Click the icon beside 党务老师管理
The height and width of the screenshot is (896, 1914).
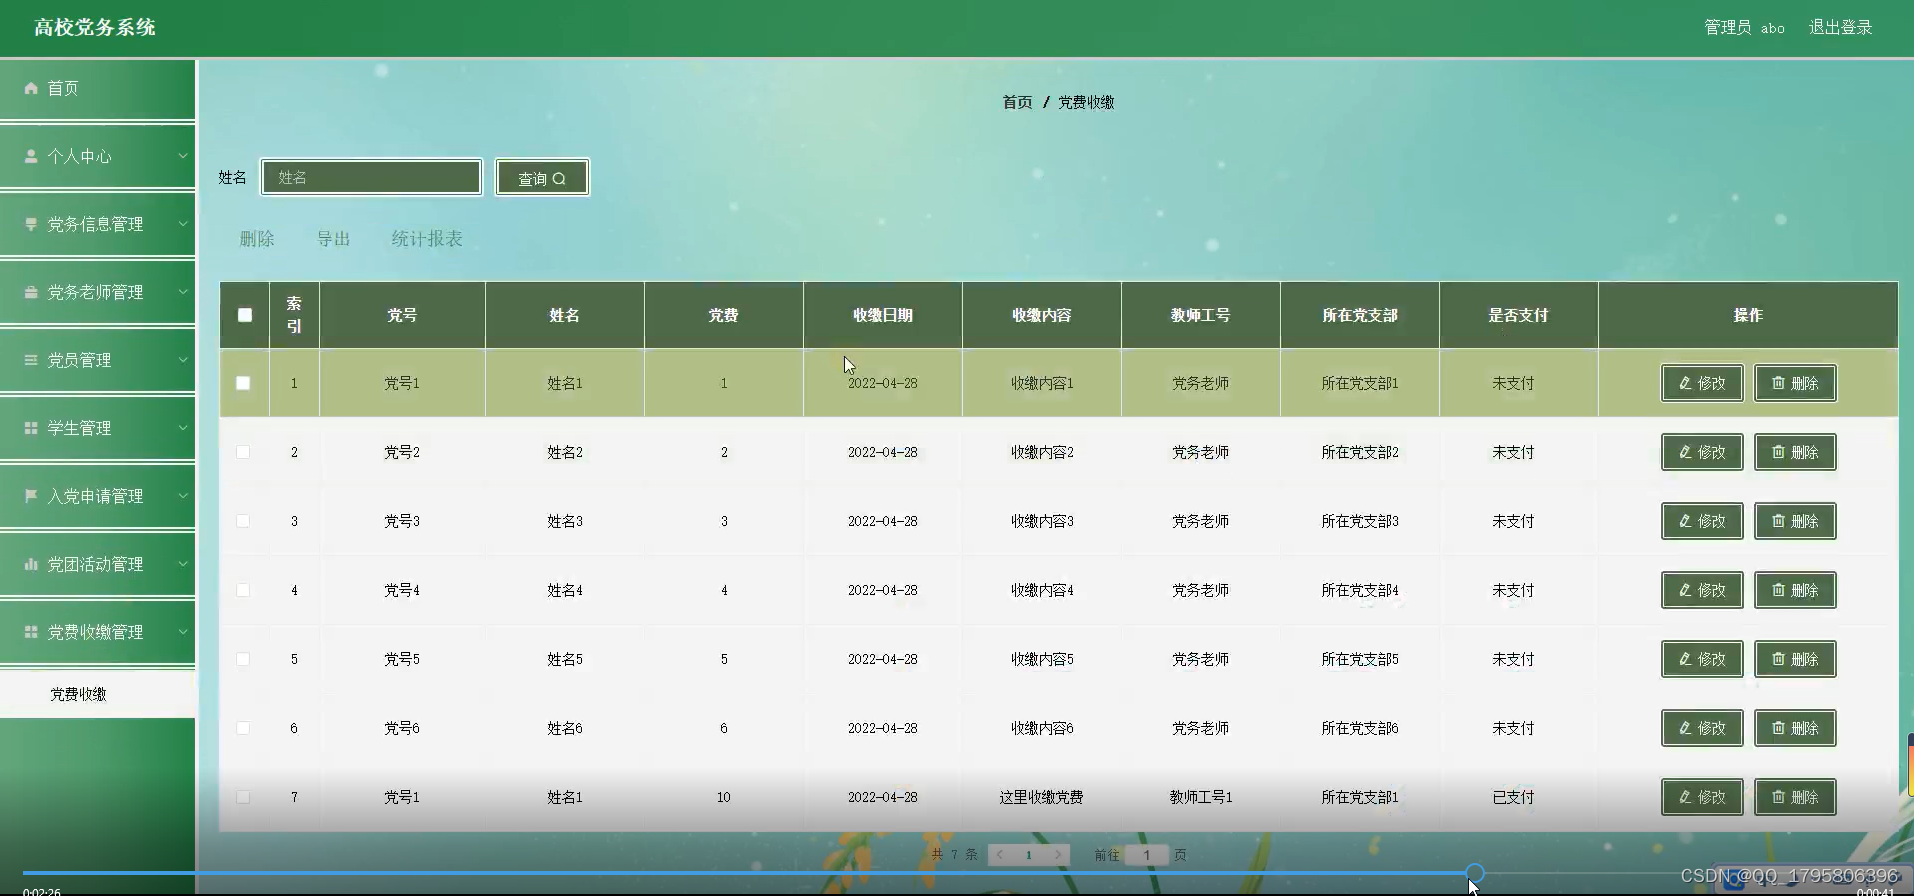pyautogui.click(x=31, y=292)
